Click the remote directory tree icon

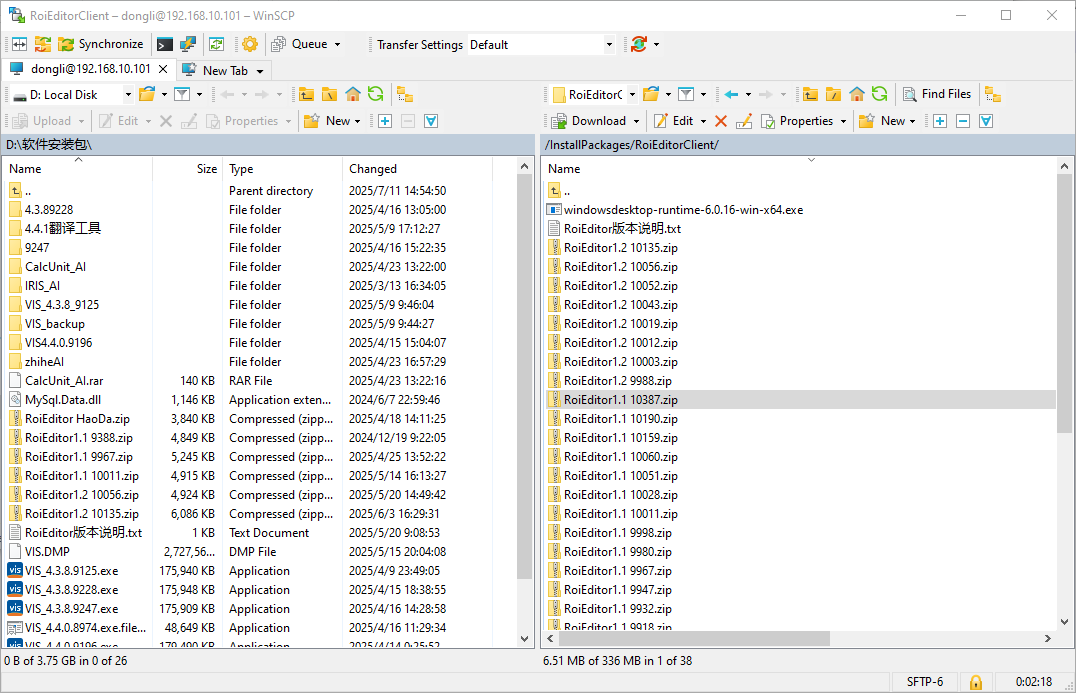click(993, 94)
